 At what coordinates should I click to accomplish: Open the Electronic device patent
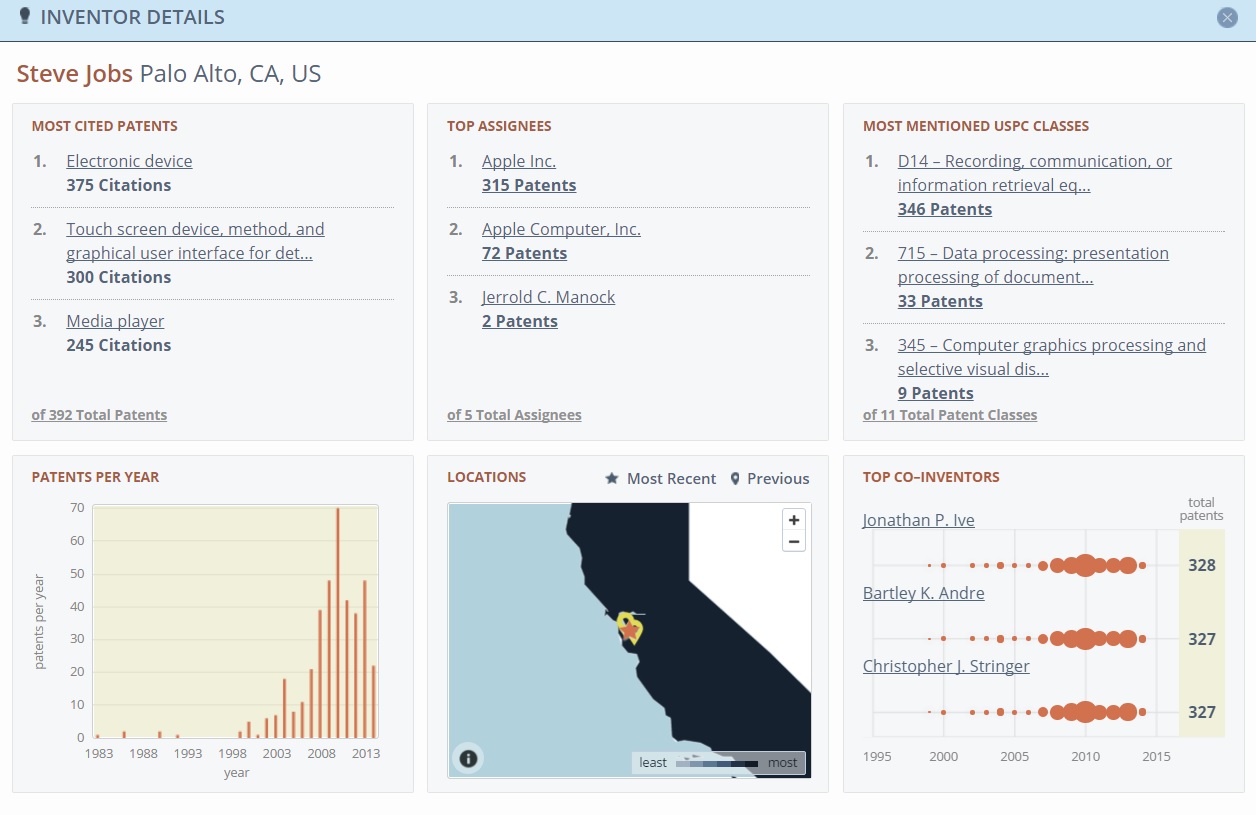pos(129,161)
